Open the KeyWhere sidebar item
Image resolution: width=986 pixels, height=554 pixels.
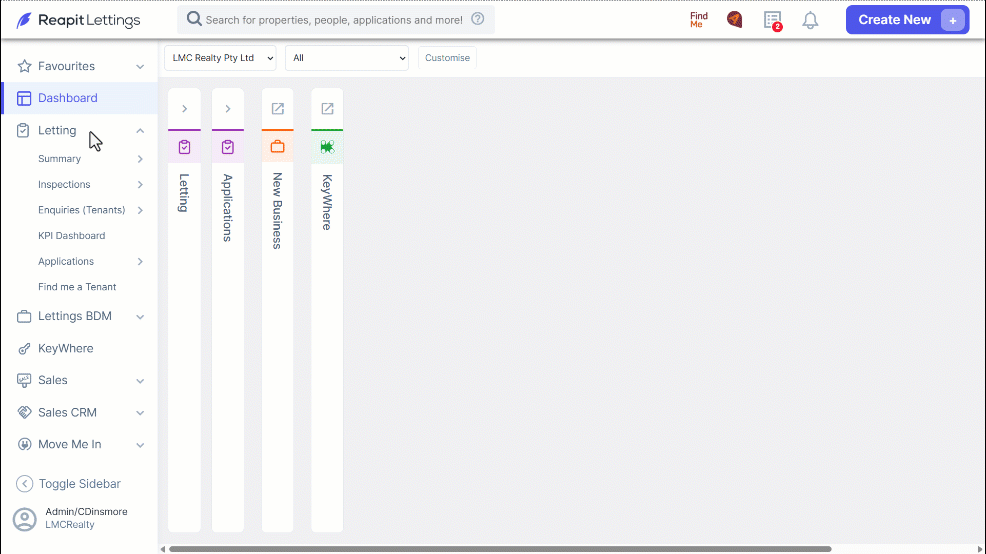pyautogui.click(x=65, y=348)
